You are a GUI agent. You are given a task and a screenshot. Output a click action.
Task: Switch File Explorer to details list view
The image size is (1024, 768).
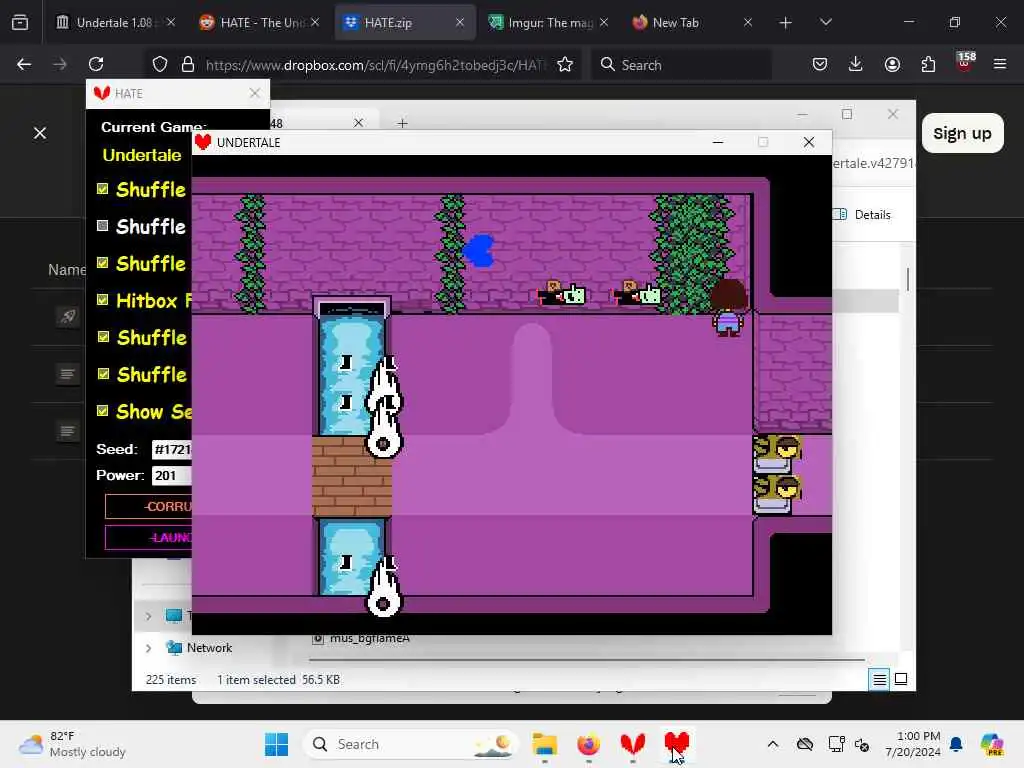coord(880,679)
